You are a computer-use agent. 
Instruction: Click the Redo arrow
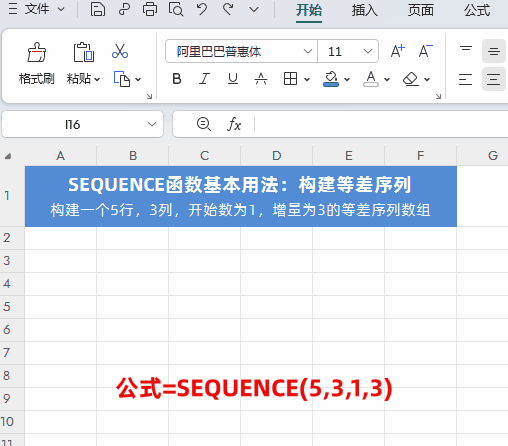[x=228, y=9]
